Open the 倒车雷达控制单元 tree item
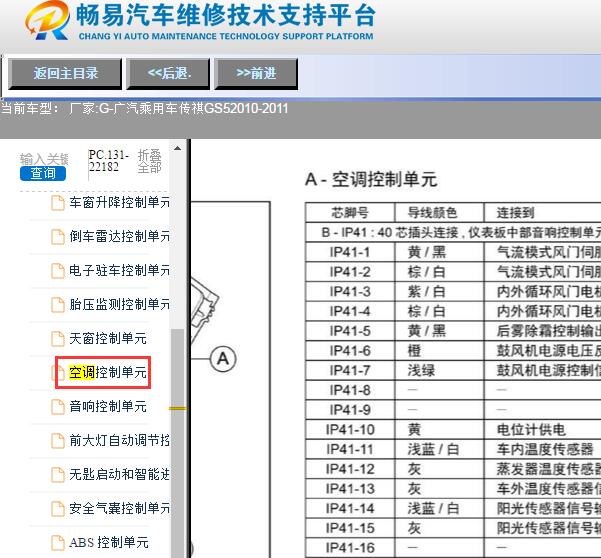Viewport: 601px width, 558px height. pos(119,236)
